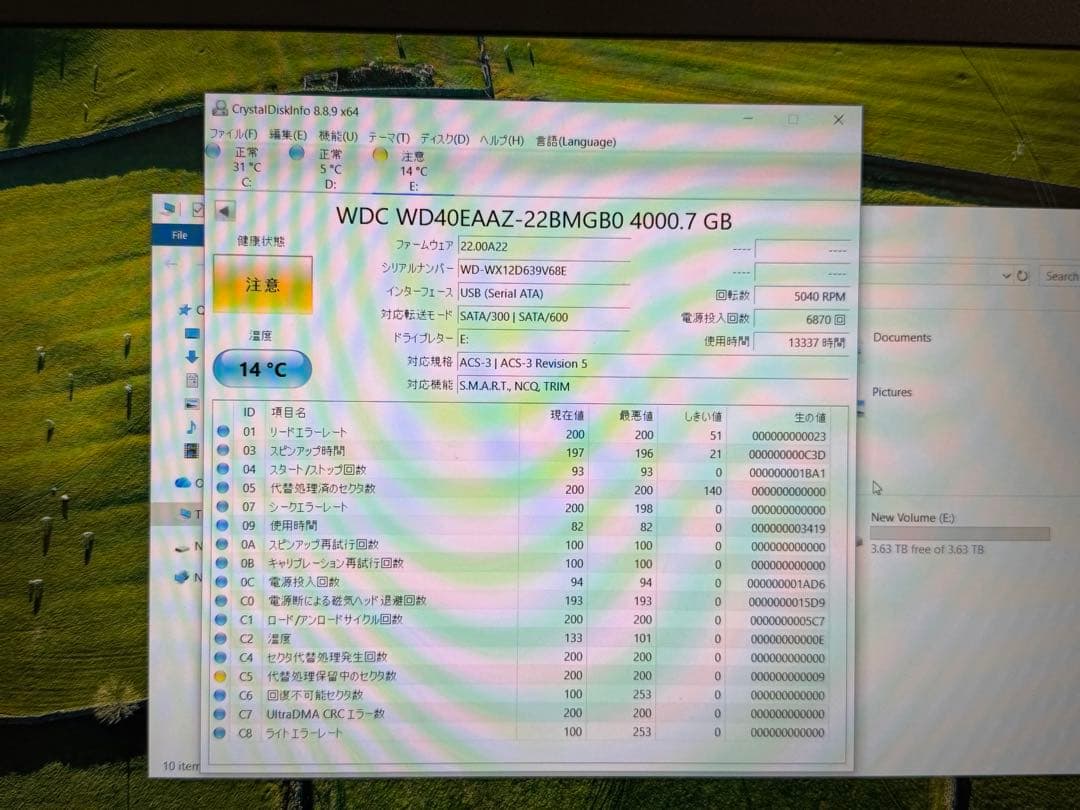The image size is (1080, 810).
Task: Click the Music note icon in Explorer sidebar
Action: 191,427
